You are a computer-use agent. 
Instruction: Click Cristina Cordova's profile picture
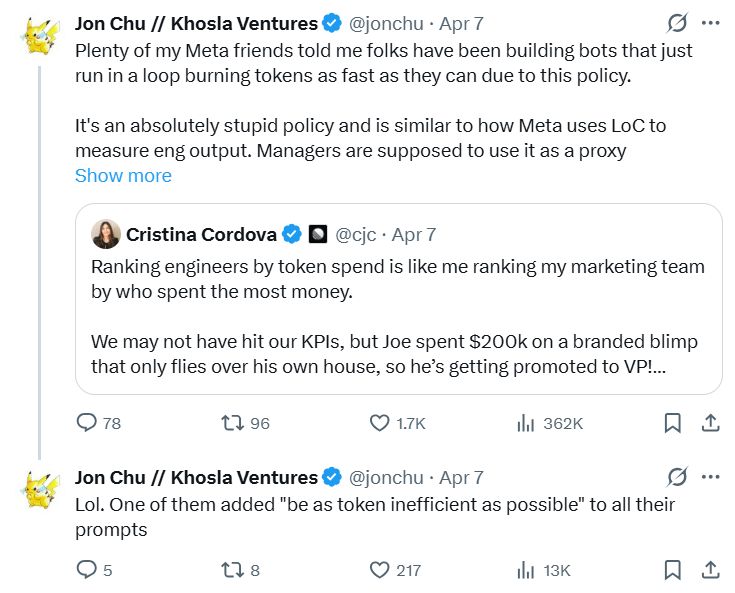point(106,234)
